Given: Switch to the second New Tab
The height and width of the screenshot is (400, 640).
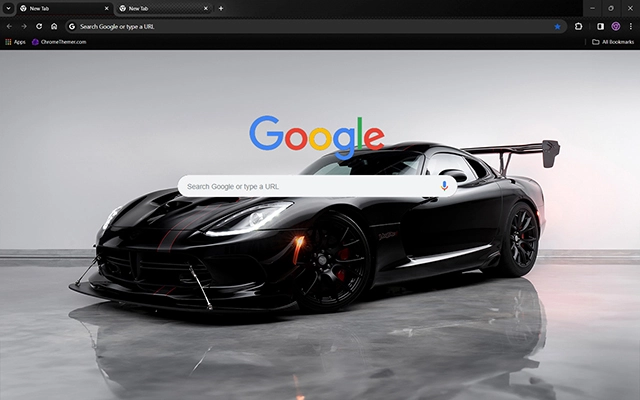Looking at the screenshot, I should 163,8.
